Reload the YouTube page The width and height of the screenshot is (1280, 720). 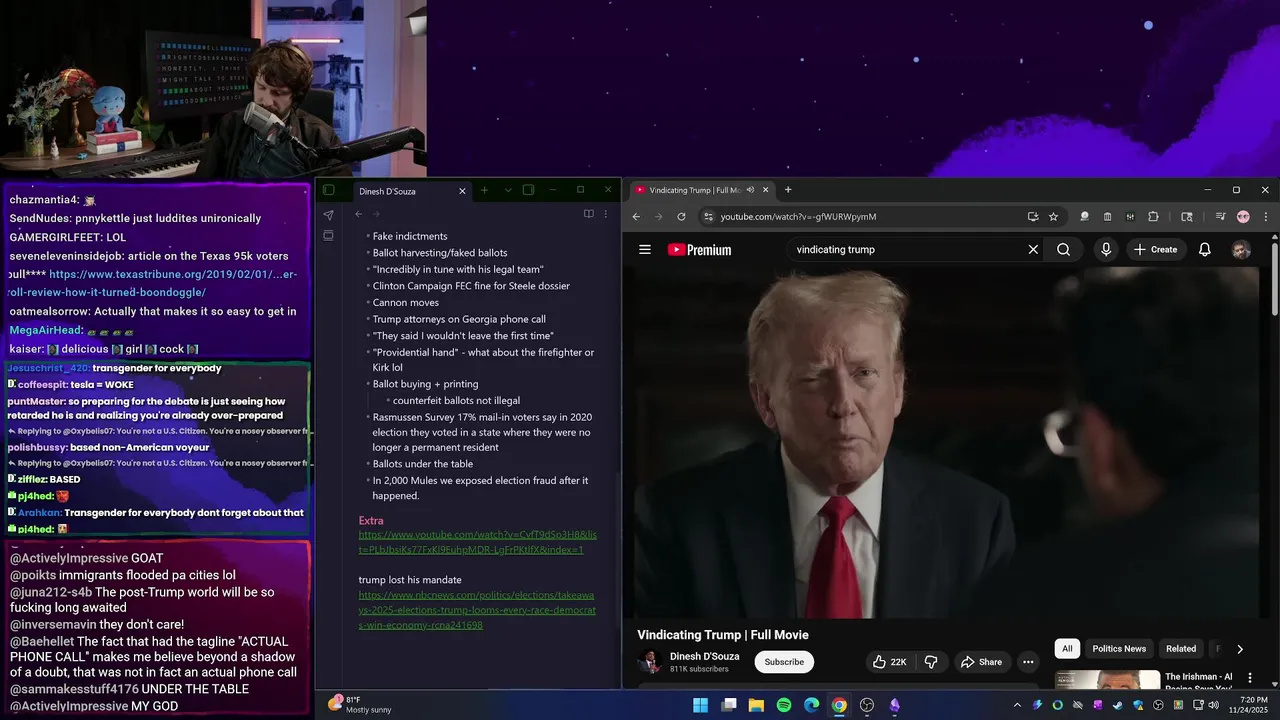682,217
